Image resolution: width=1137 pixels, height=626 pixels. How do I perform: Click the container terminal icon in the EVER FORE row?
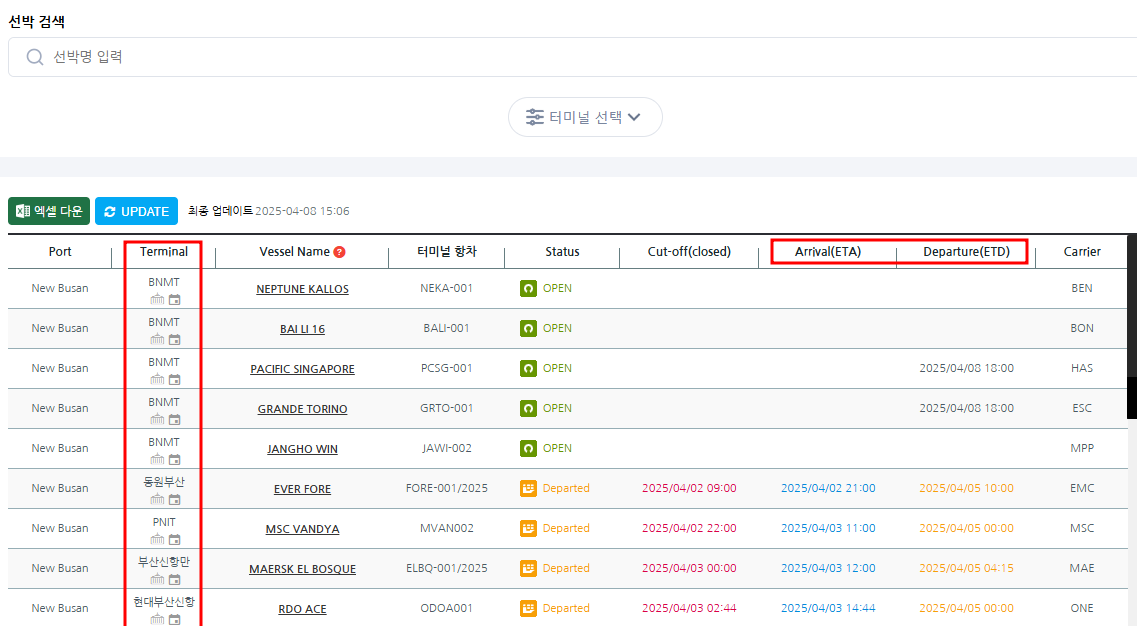pos(157,499)
